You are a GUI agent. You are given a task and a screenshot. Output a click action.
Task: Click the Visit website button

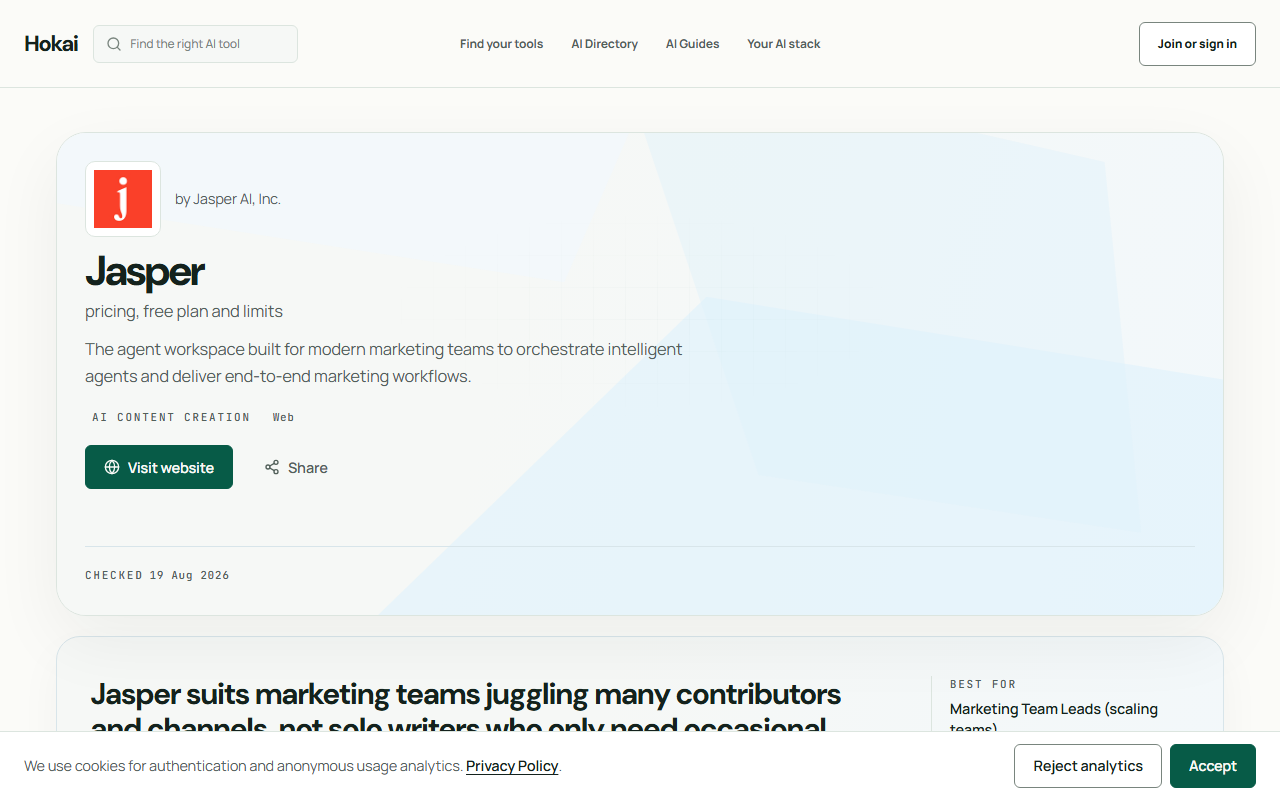click(159, 467)
